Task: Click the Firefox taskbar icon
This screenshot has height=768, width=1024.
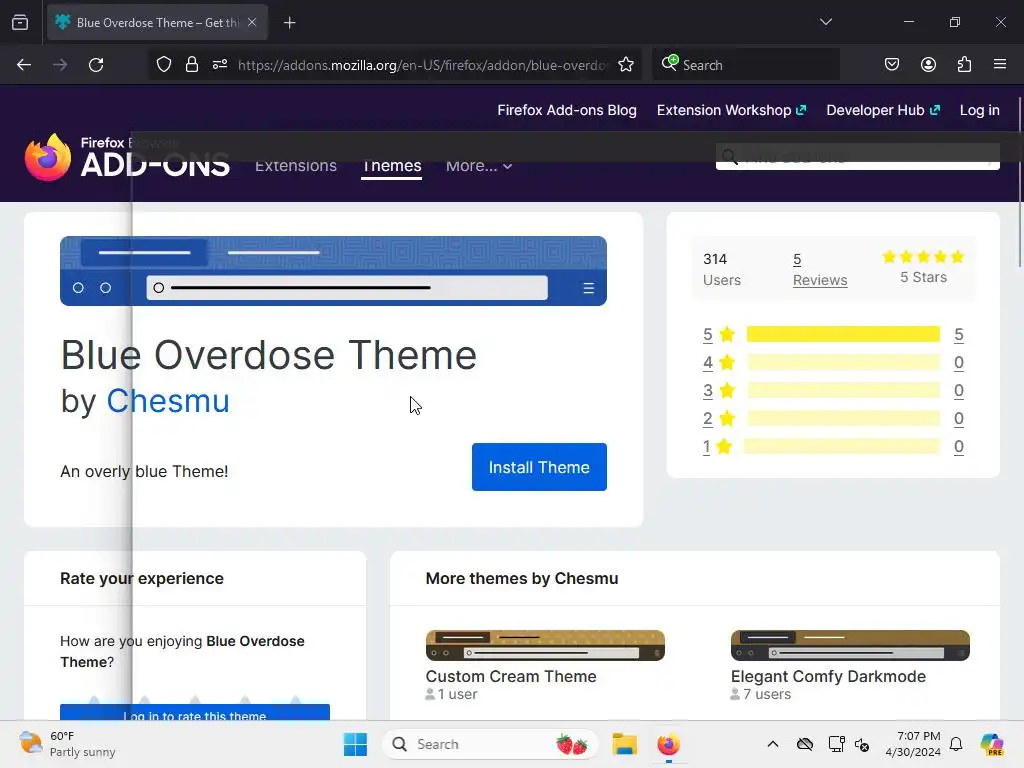Action: click(668, 744)
